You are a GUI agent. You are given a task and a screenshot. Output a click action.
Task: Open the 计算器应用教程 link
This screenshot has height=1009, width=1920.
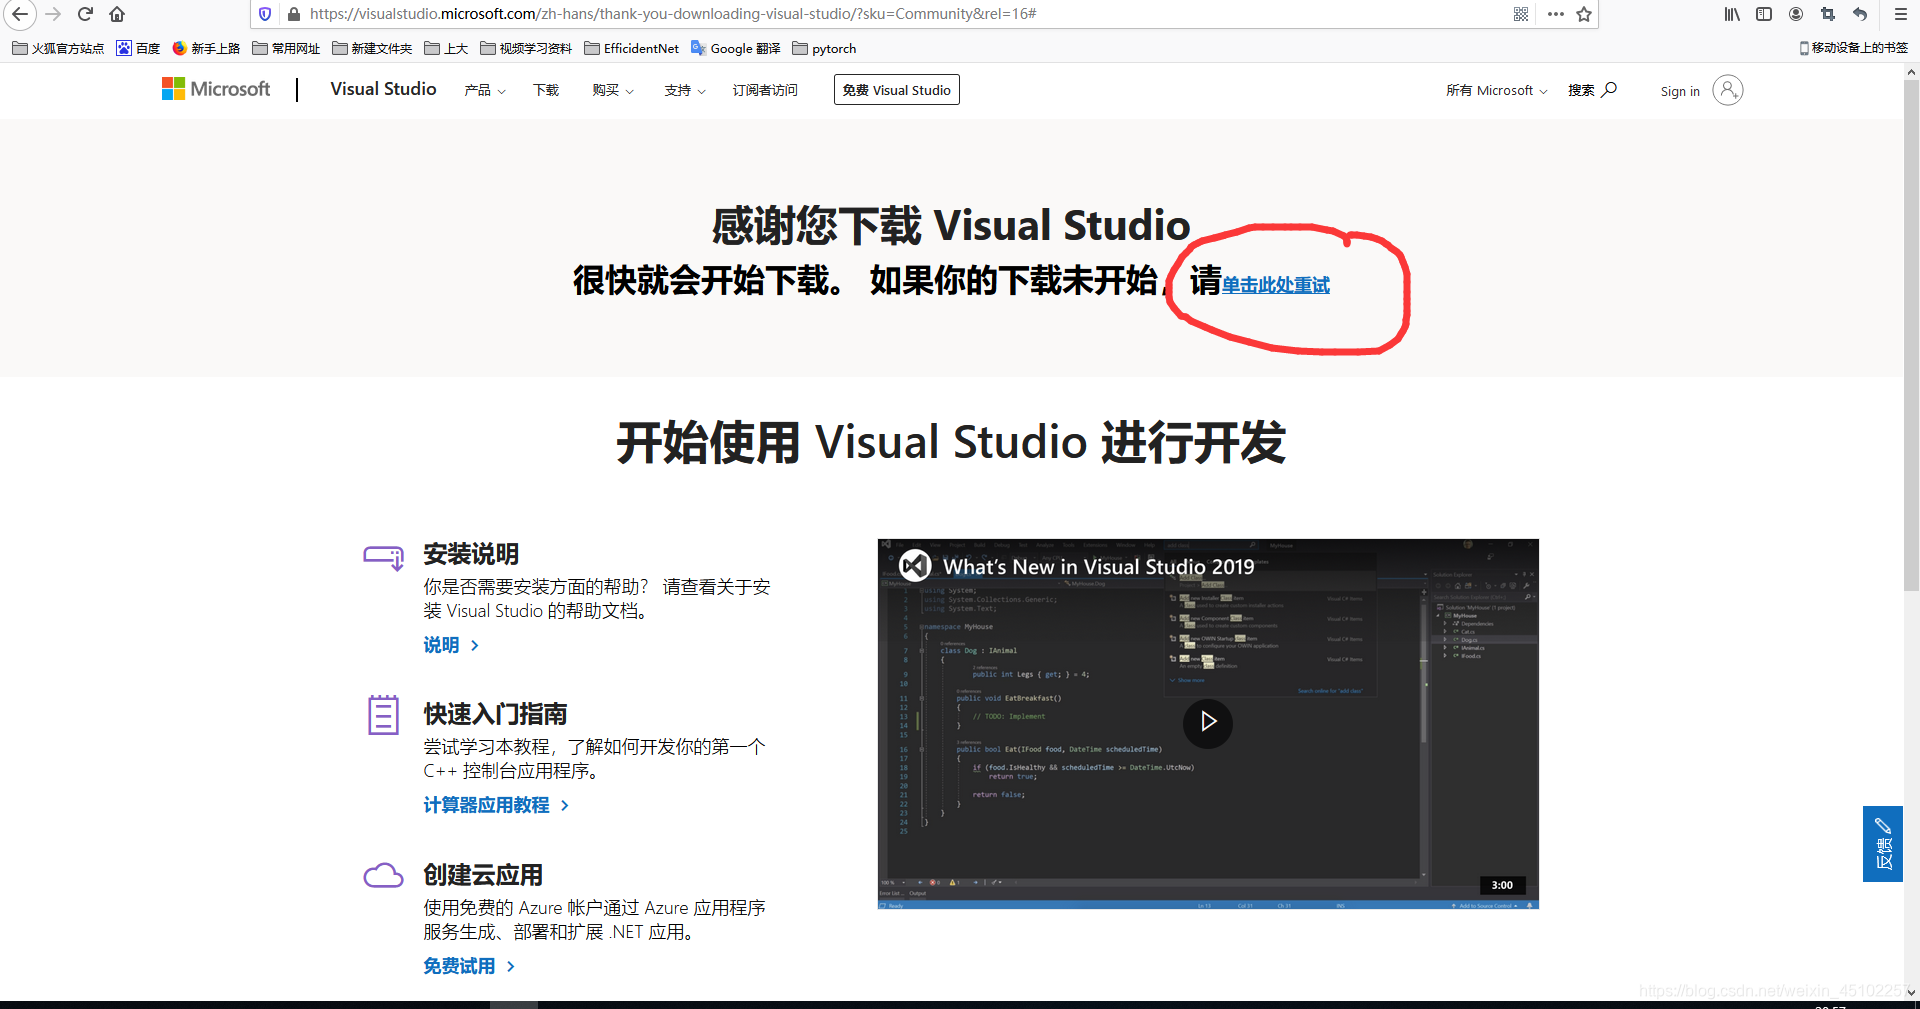tap(496, 805)
